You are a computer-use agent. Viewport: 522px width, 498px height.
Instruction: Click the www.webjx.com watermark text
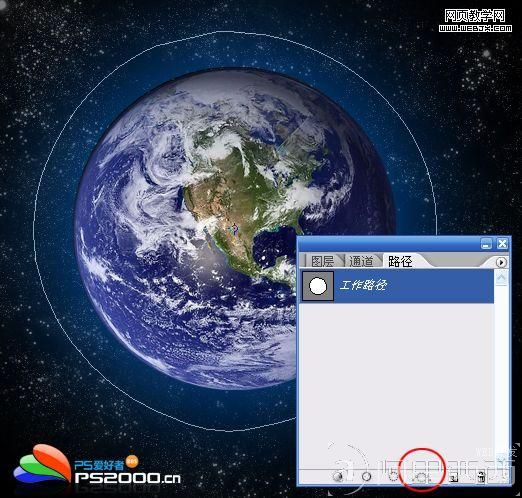coord(475,28)
